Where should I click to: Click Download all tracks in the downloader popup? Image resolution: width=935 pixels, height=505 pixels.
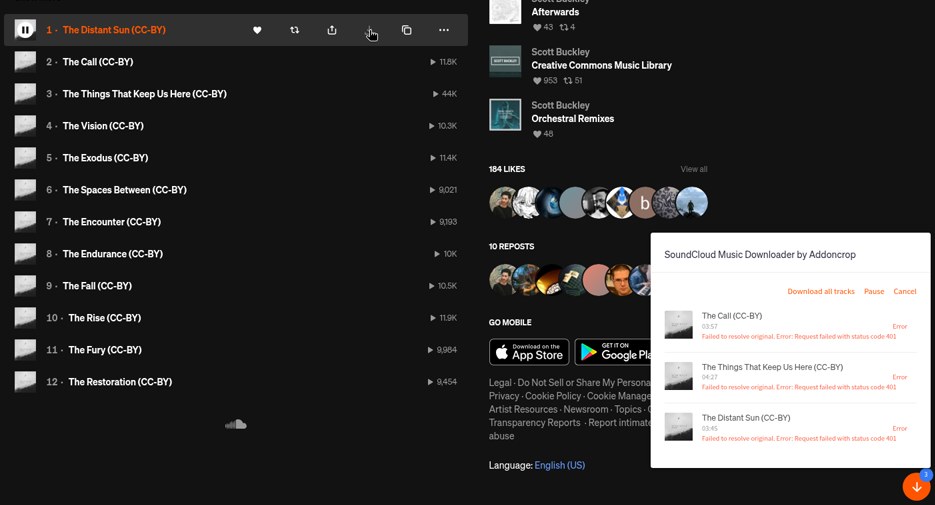click(x=821, y=292)
